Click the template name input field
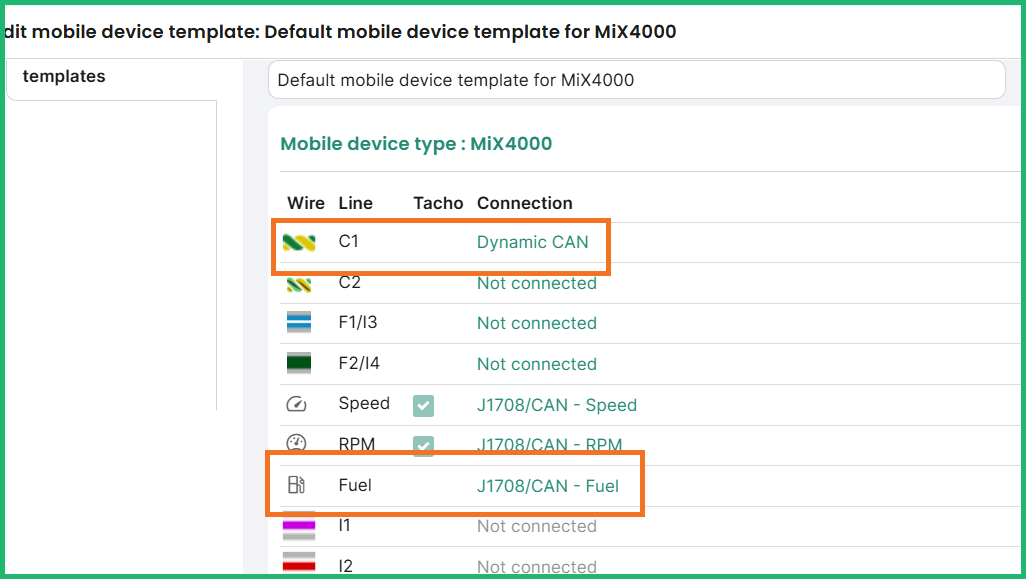The width and height of the screenshot is (1026, 579). pyautogui.click(x=636, y=80)
